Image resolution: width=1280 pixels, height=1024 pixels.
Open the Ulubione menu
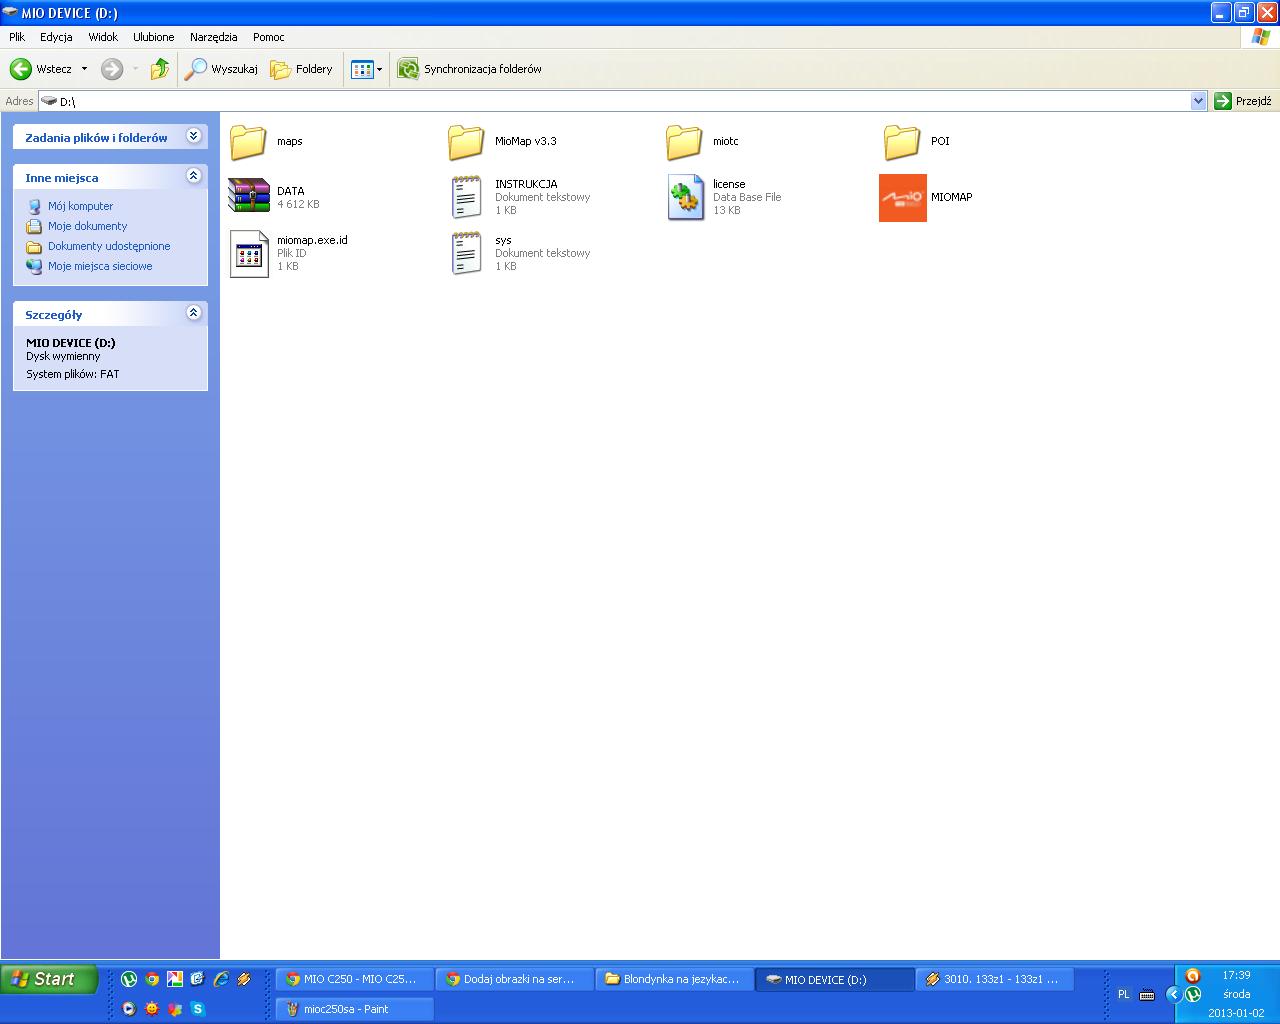coord(154,37)
